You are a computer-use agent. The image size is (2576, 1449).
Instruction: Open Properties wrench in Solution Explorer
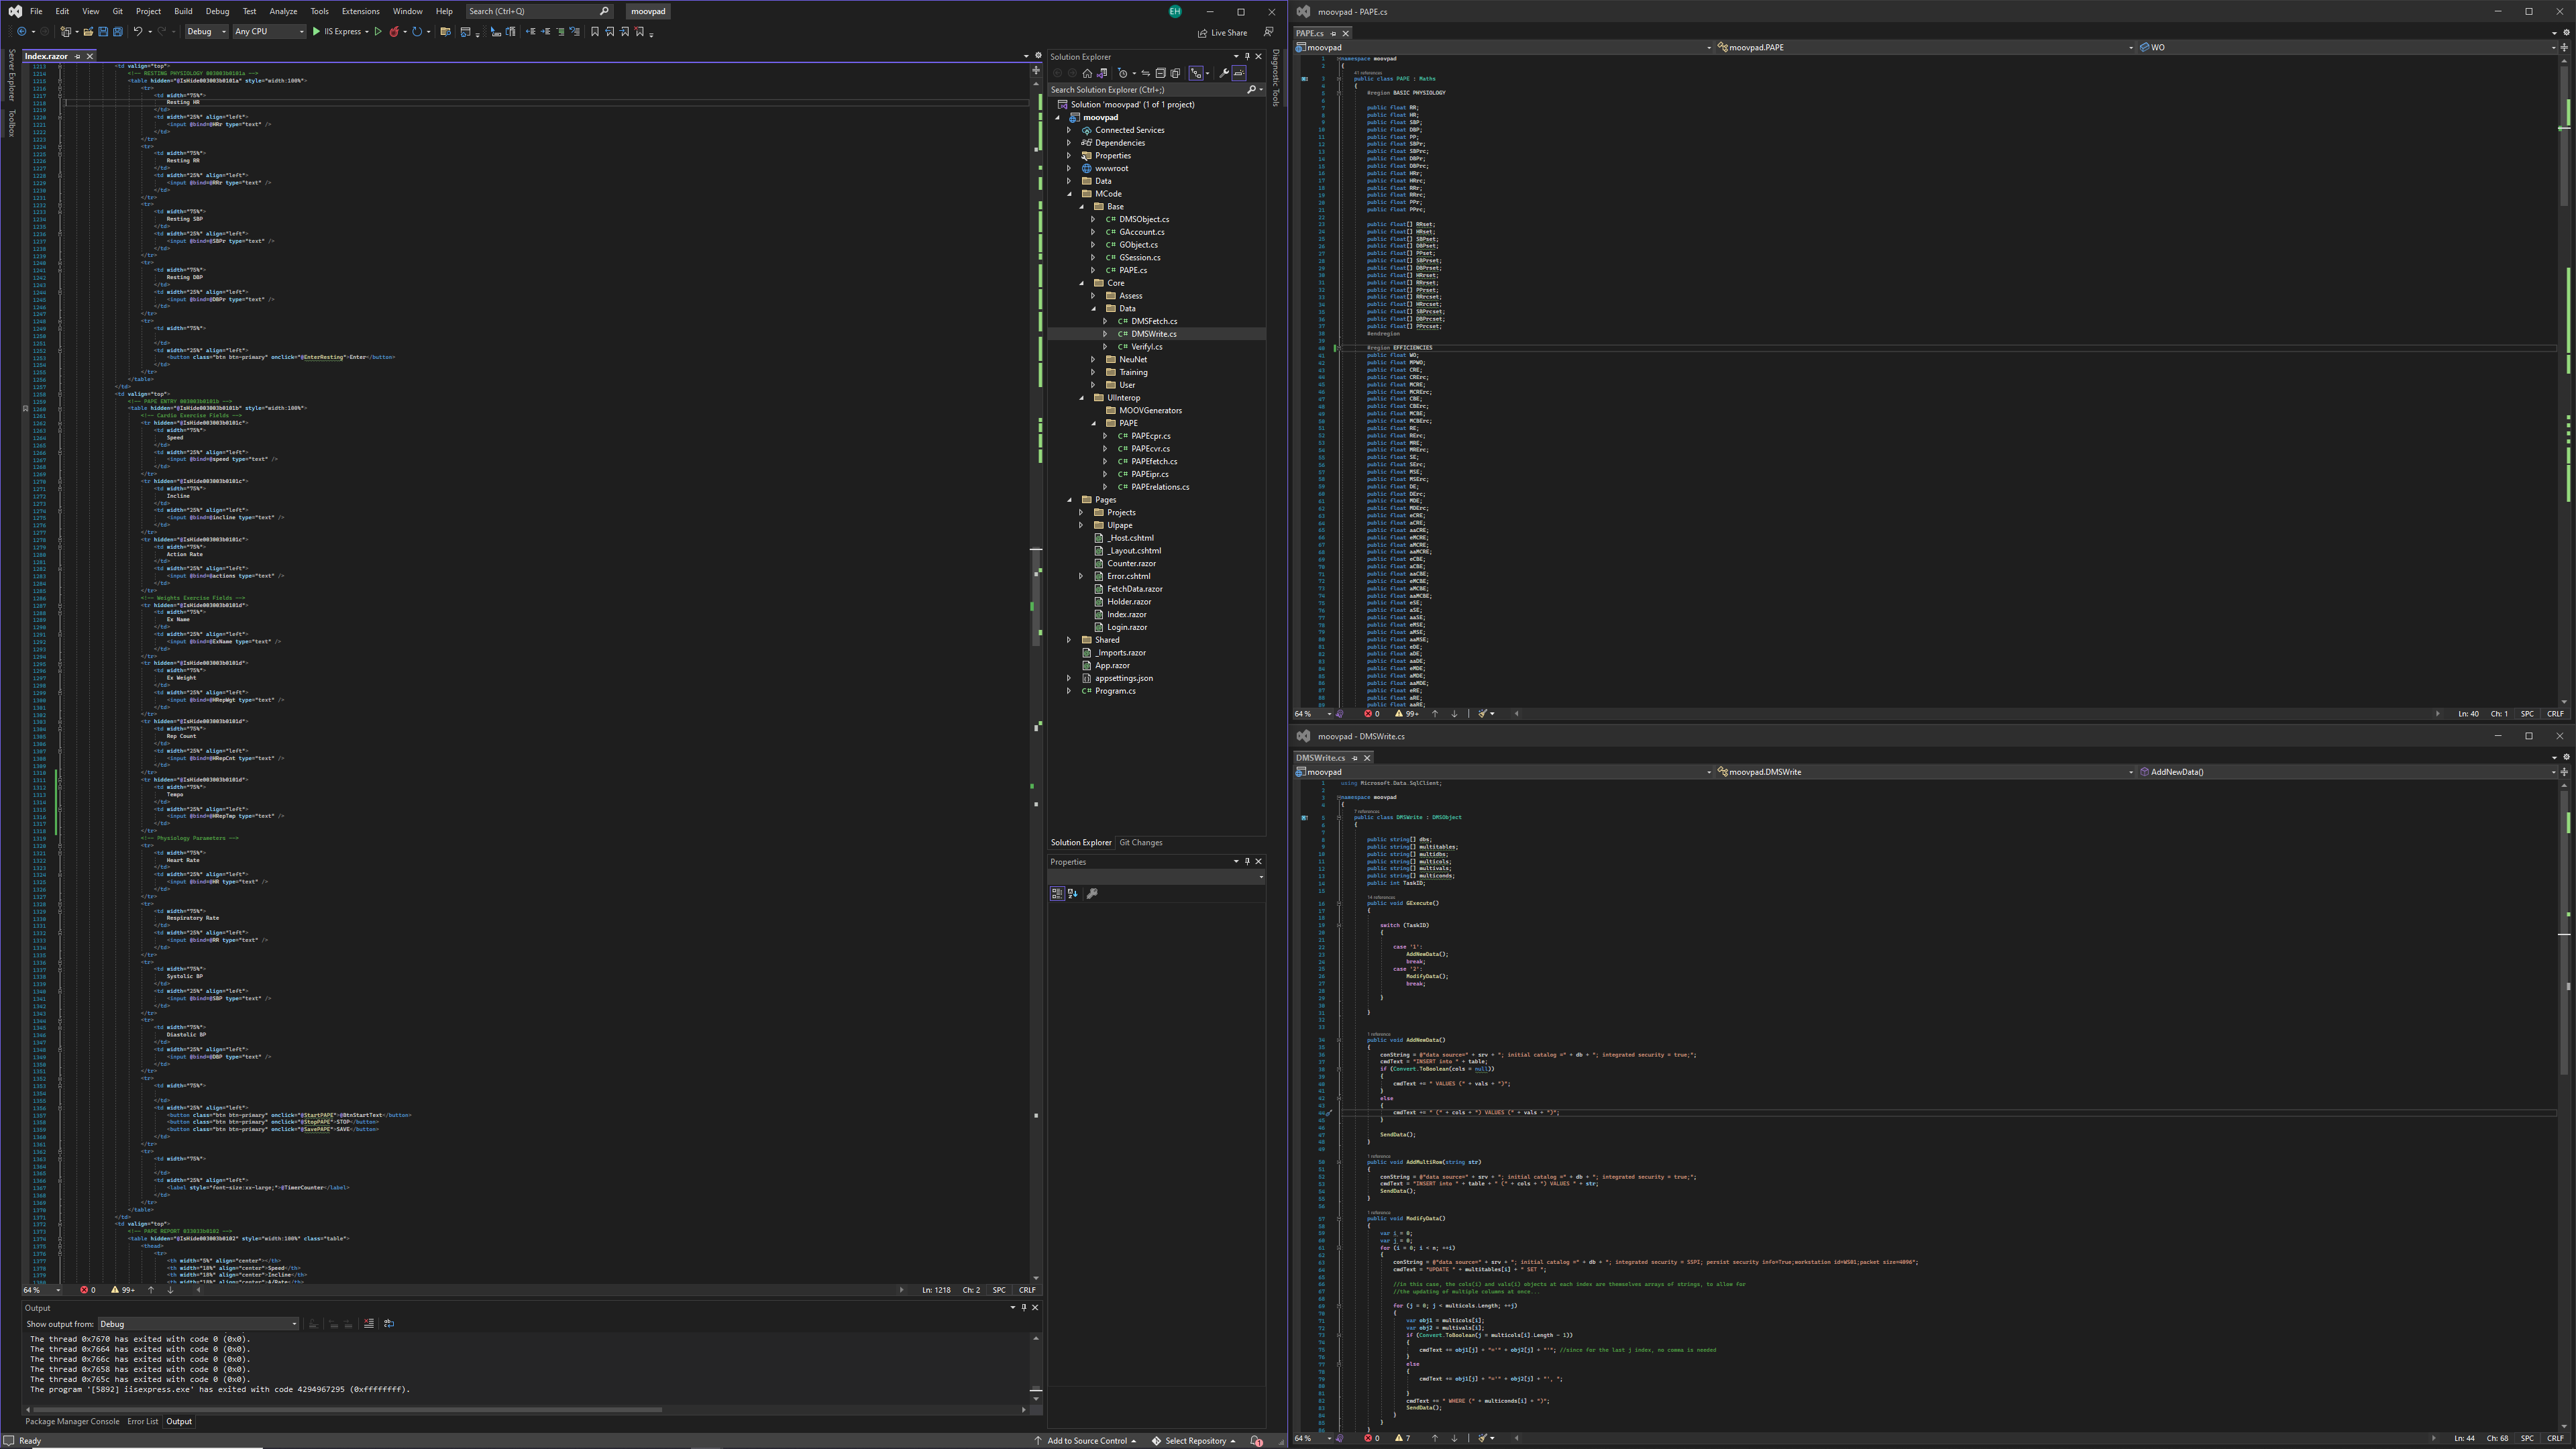[1224, 73]
